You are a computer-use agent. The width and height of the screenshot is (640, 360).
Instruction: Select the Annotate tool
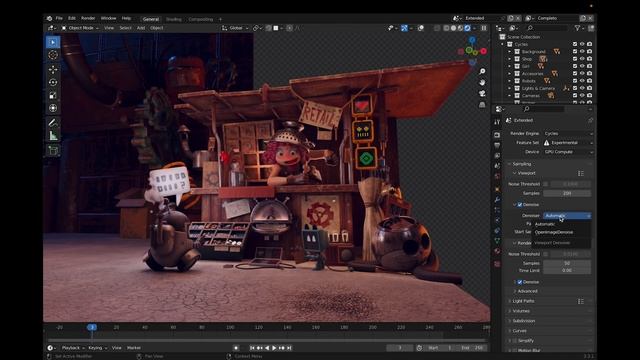tap(53, 122)
